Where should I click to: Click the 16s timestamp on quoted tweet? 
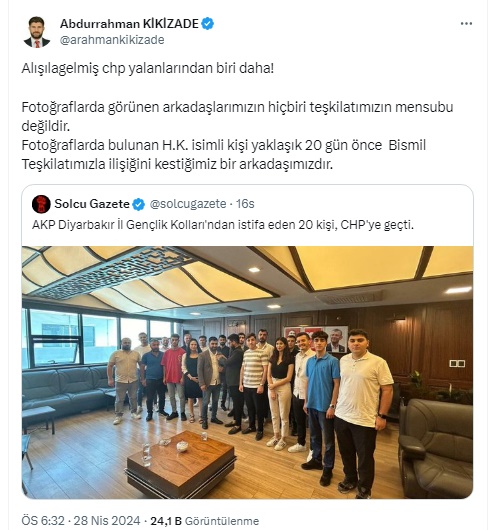coord(245,204)
